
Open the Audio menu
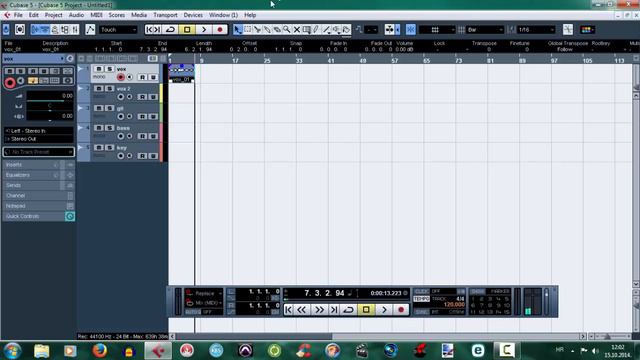click(x=76, y=15)
